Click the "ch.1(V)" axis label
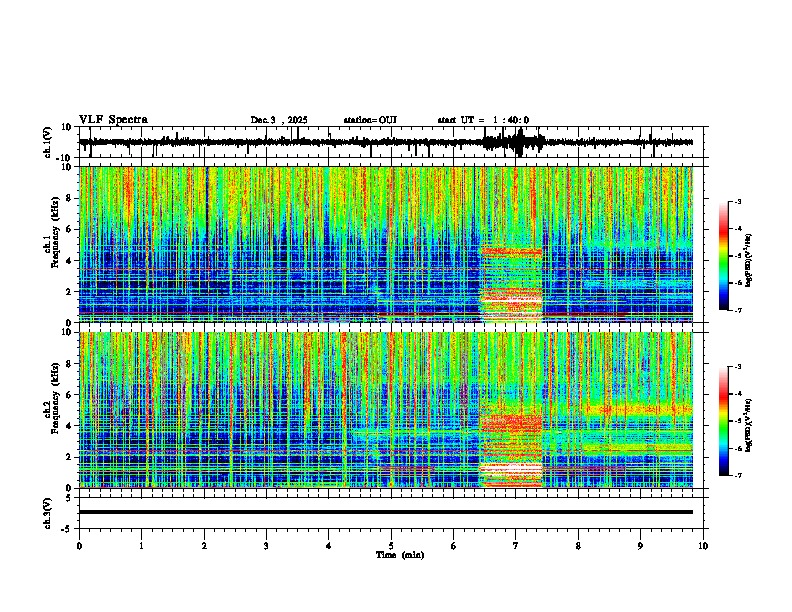This screenshot has width=792, height=612. [48, 142]
